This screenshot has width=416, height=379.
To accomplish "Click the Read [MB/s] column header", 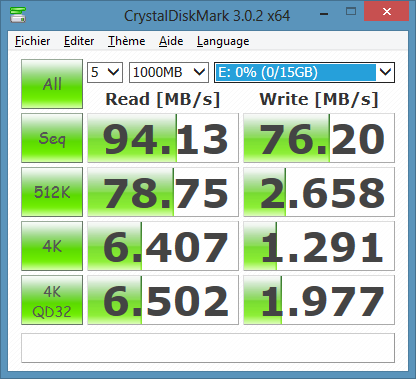I will pyautogui.click(x=163, y=99).
